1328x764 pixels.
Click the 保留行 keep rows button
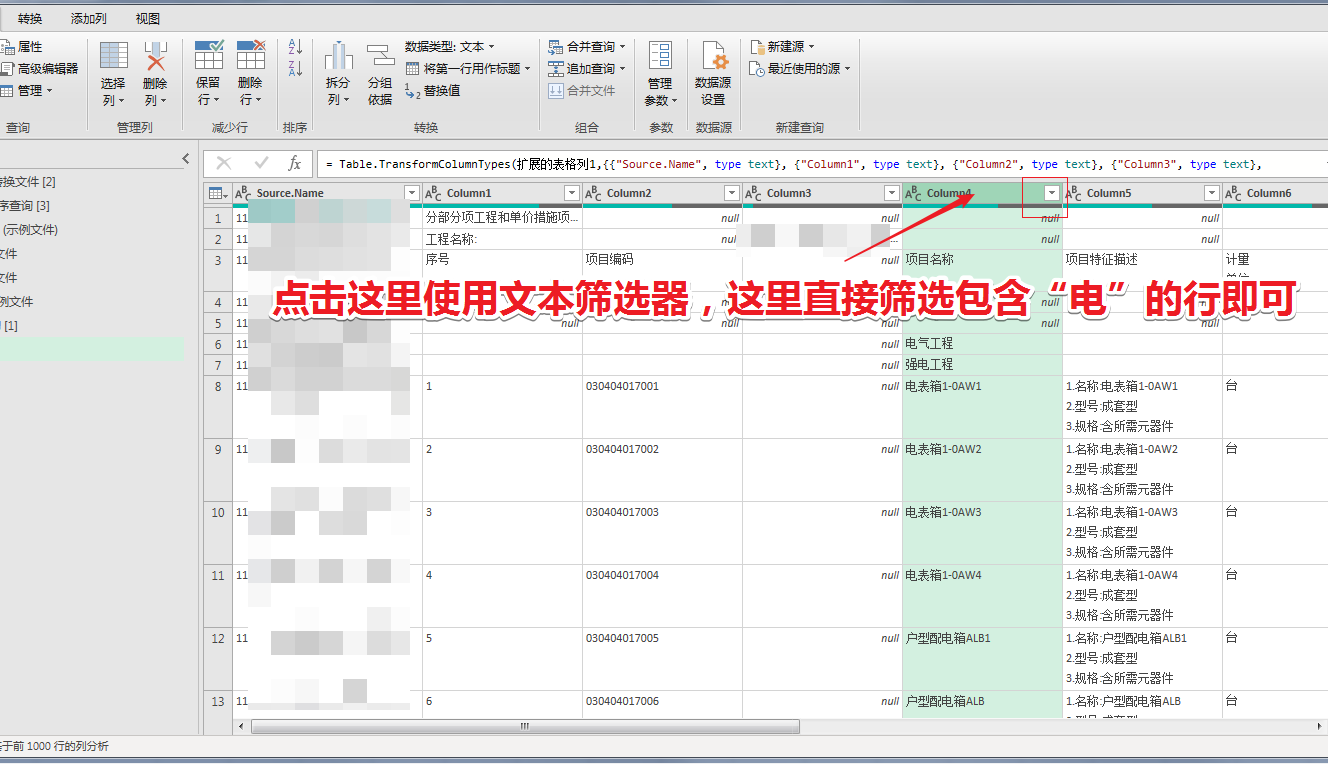click(208, 74)
